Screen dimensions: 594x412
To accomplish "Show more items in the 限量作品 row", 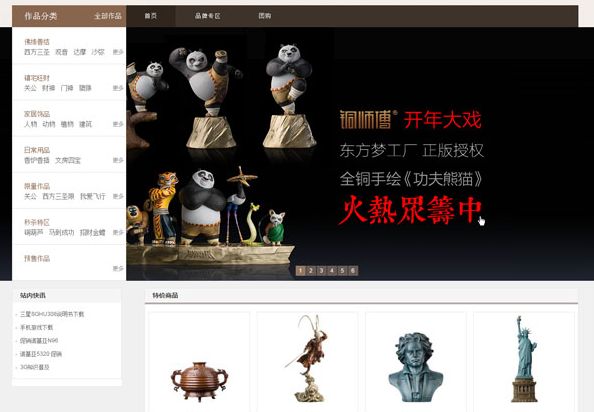I will tap(118, 196).
